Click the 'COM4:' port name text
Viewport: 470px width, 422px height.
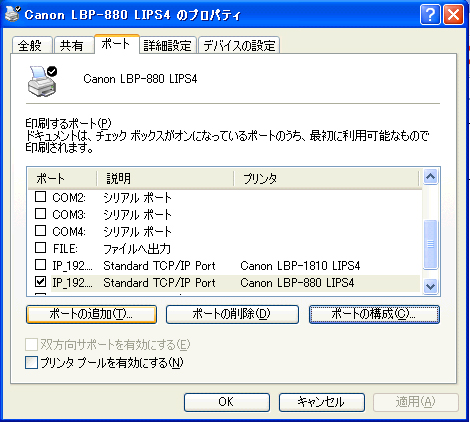pos(69,232)
